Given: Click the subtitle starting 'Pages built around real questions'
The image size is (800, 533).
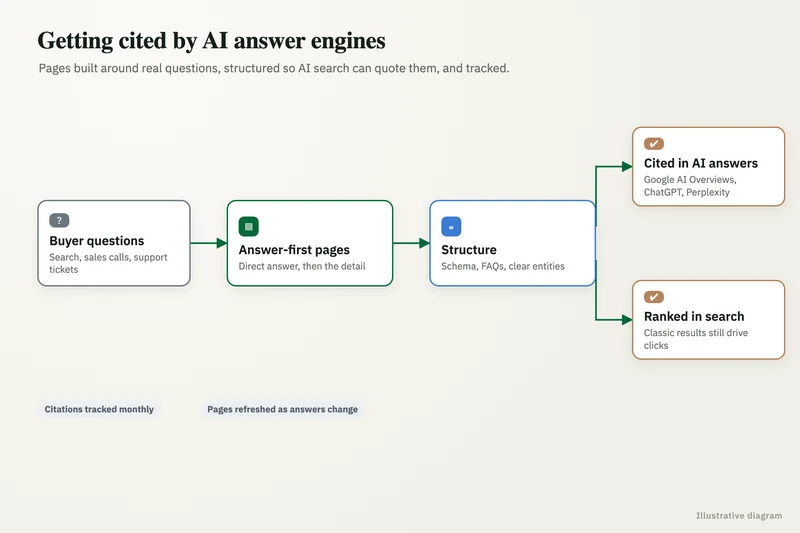Looking at the screenshot, I should click(274, 68).
